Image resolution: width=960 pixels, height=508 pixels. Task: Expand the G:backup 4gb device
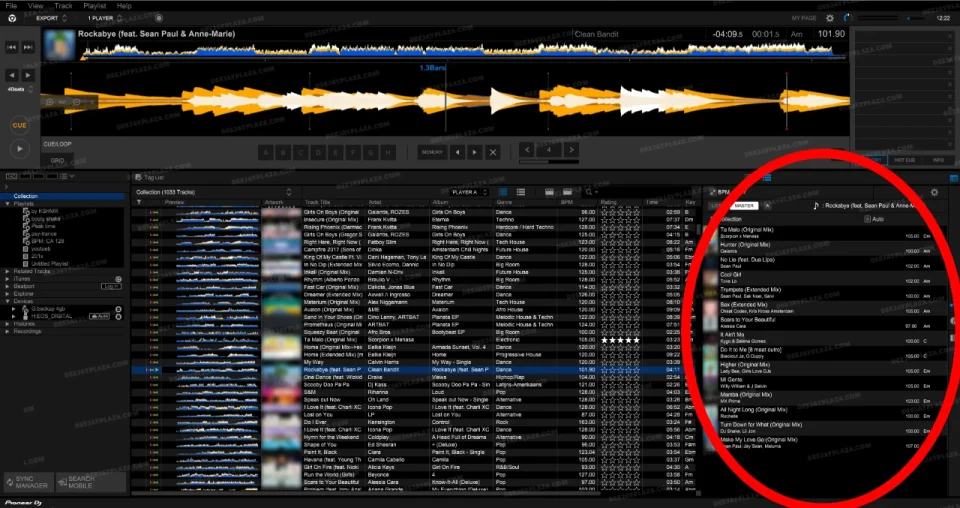pos(14,309)
